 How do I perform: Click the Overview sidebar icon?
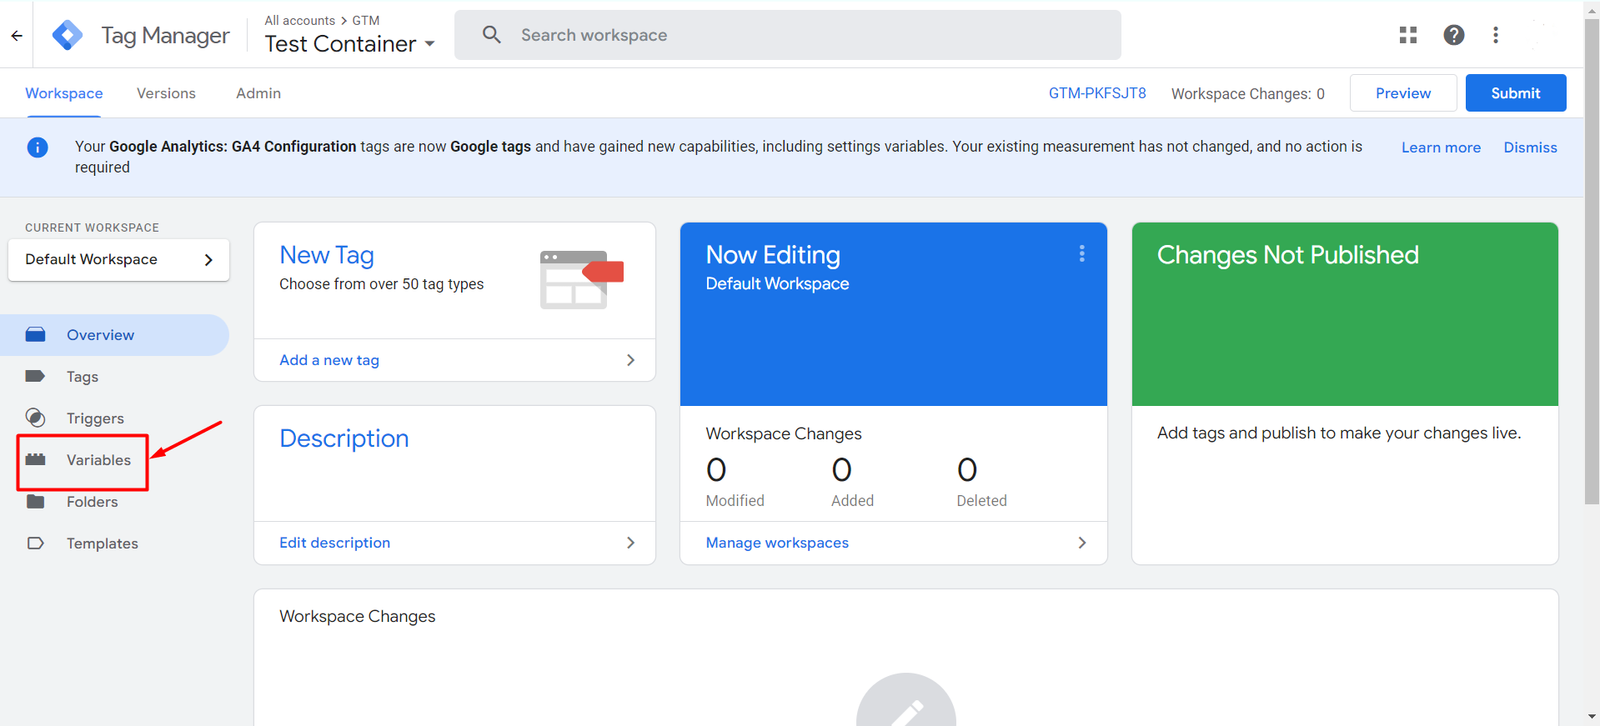35,334
